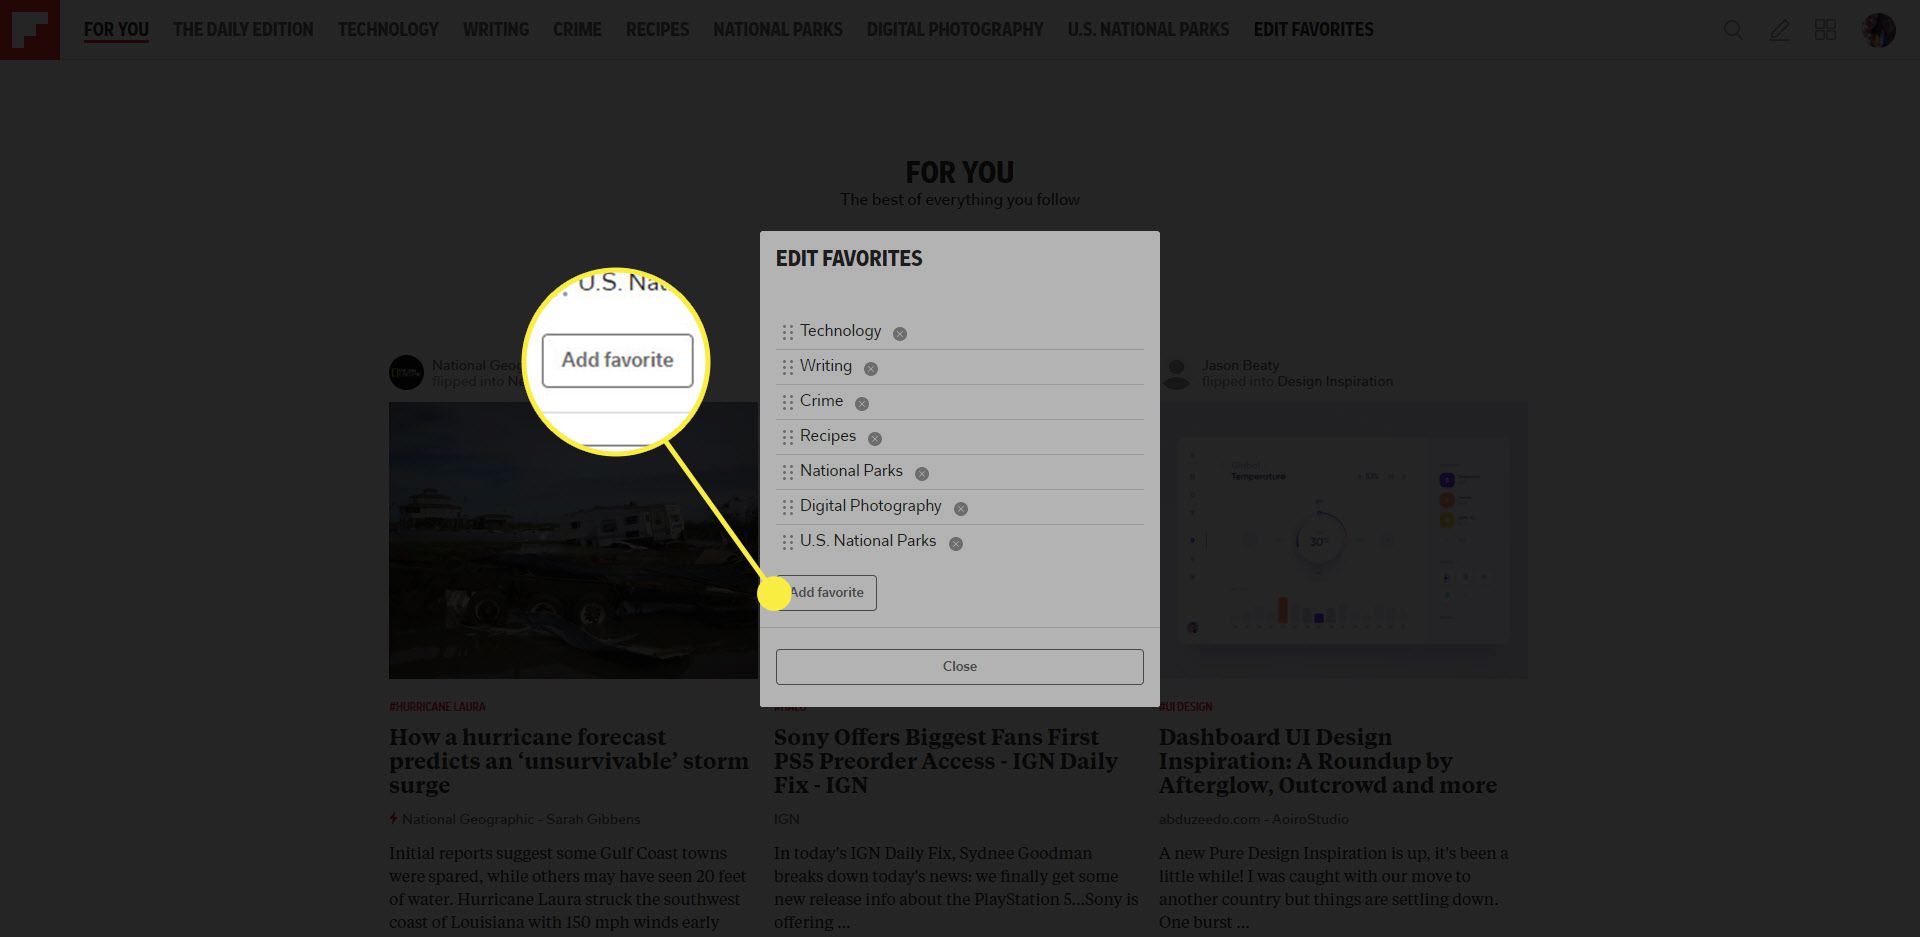Viewport: 1920px width, 937px height.
Task: Click drag handle beside Crime
Action: click(x=788, y=402)
